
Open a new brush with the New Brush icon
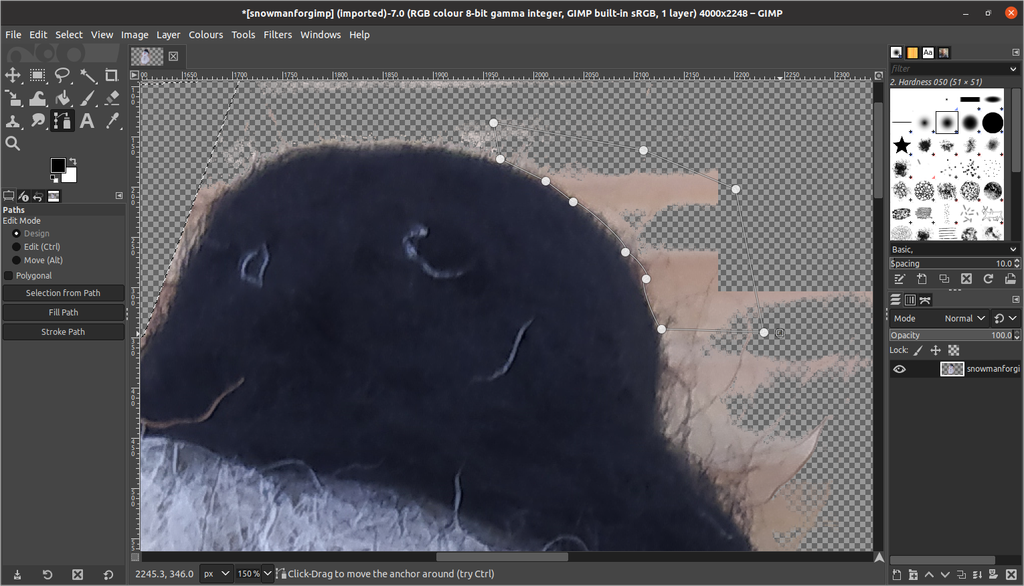click(921, 279)
